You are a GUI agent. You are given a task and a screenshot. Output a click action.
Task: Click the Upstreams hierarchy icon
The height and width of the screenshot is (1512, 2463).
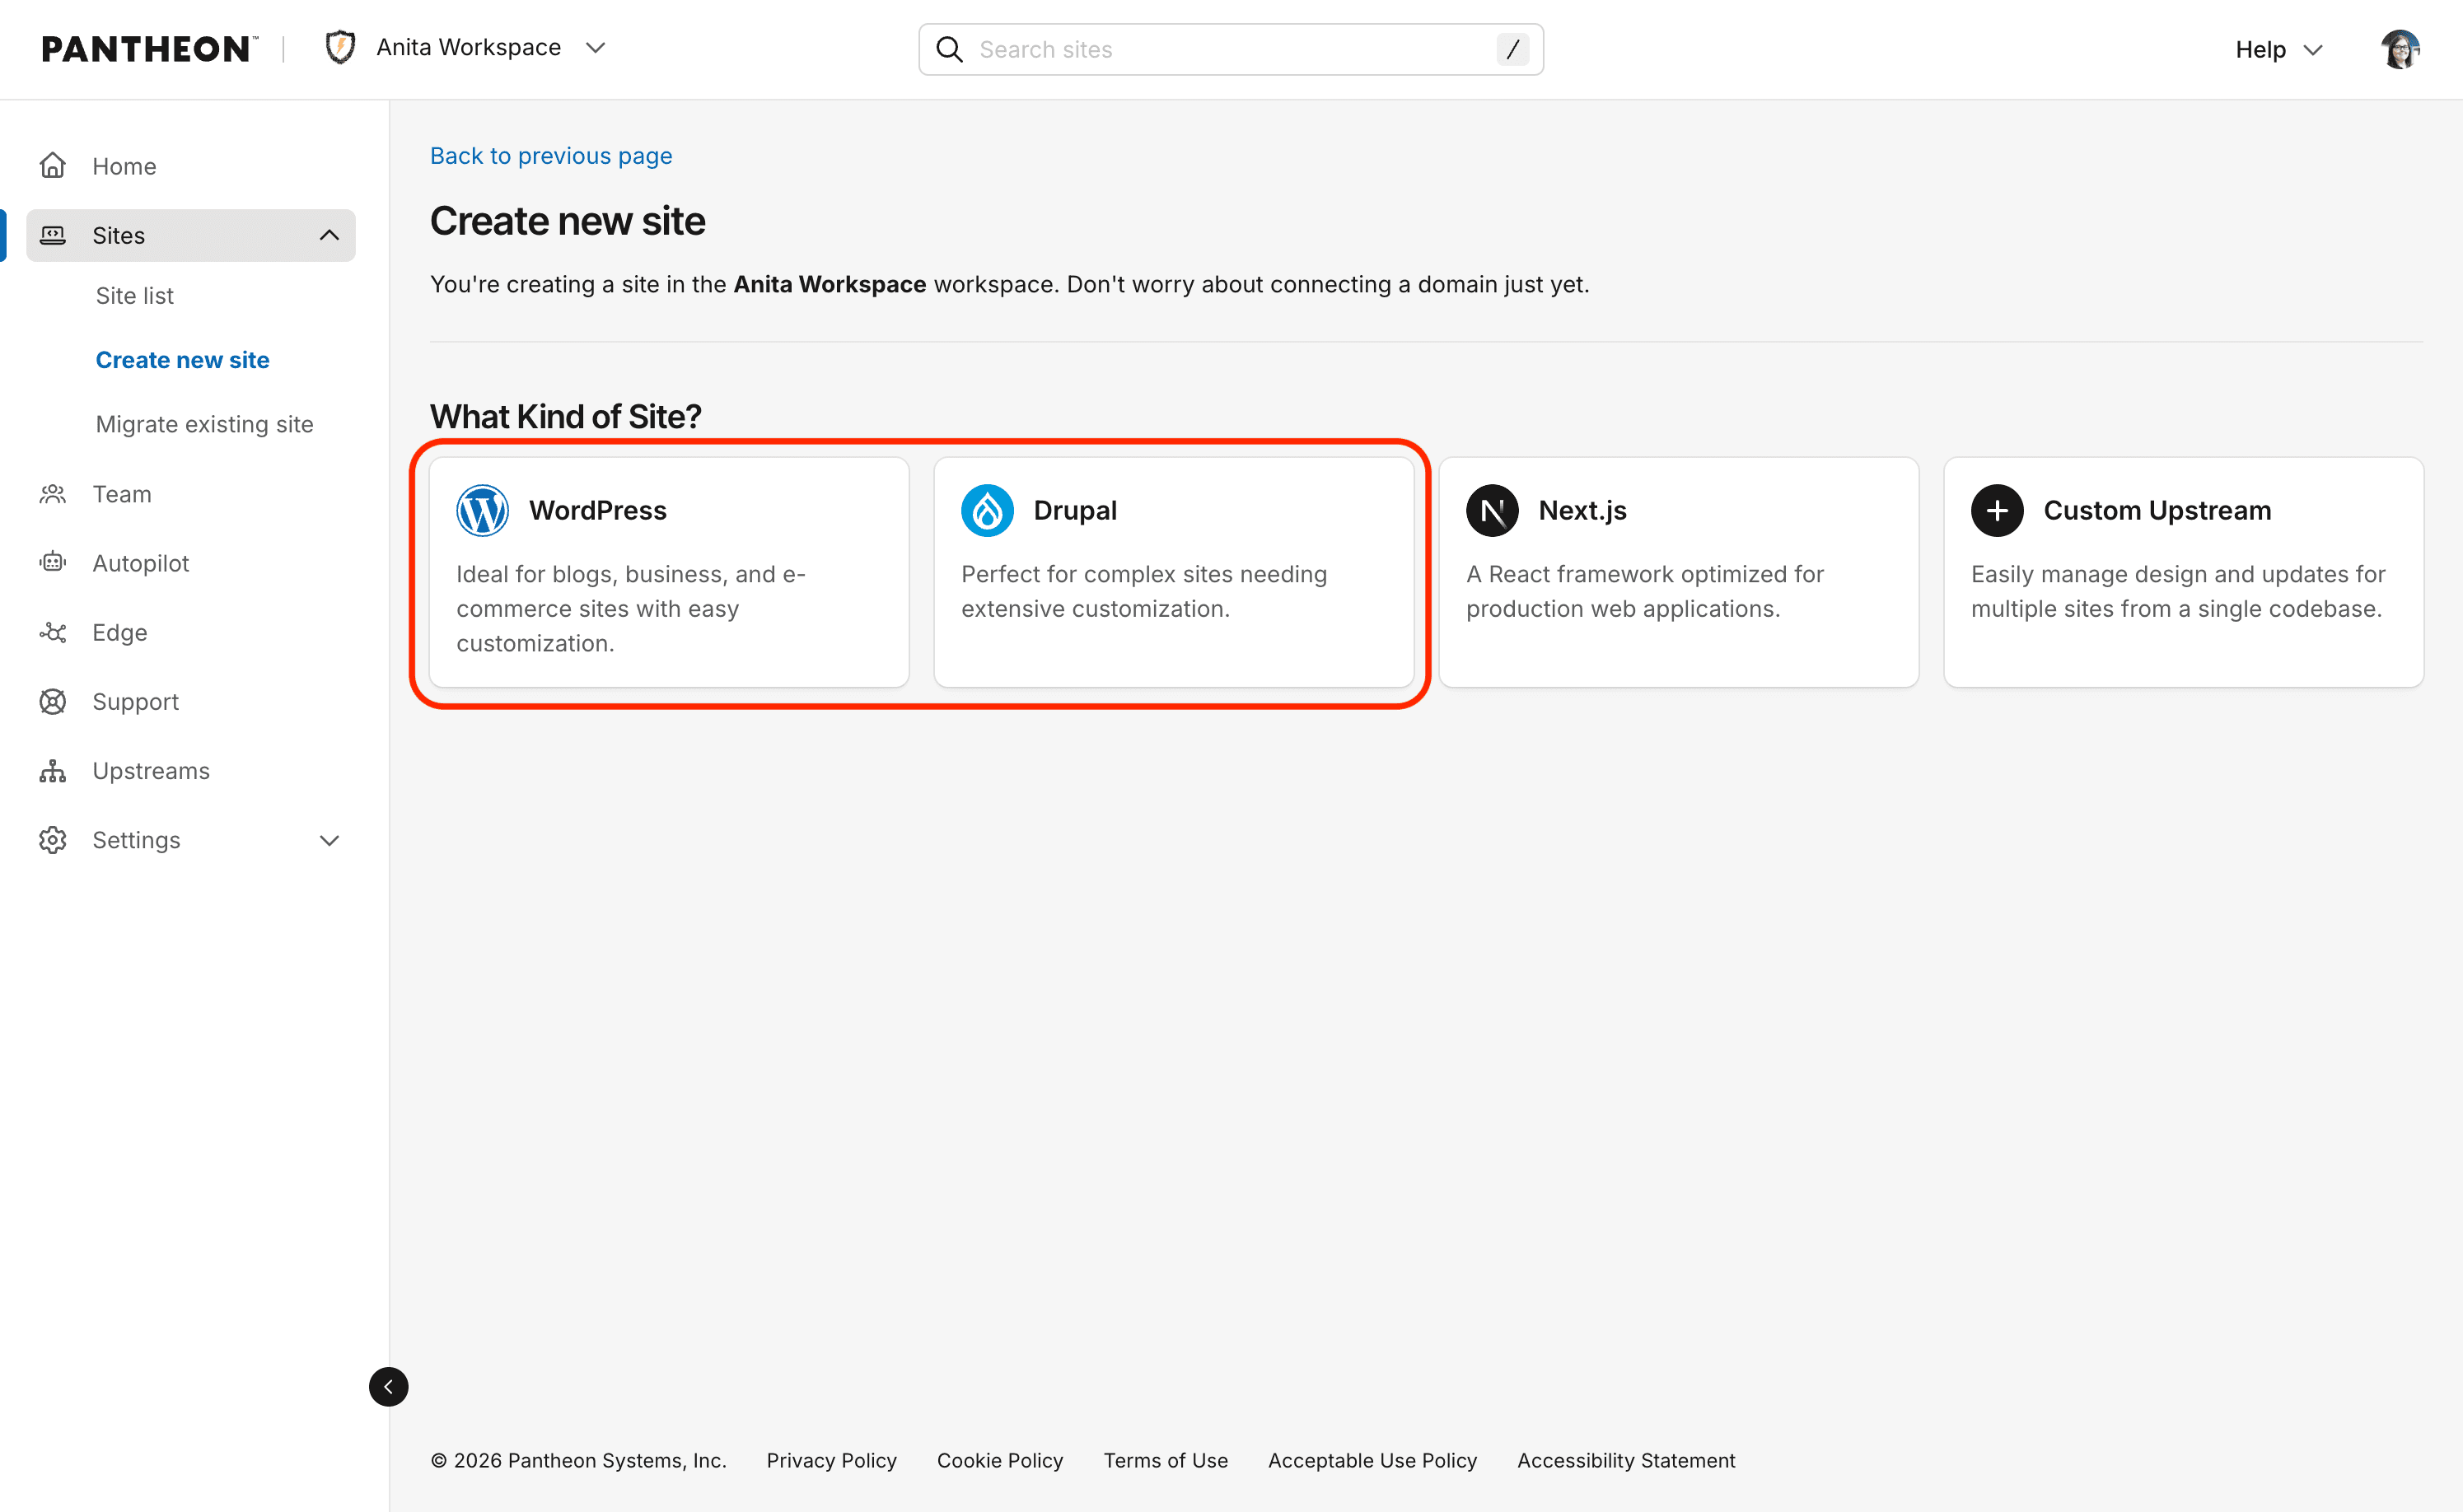coord(53,771)
